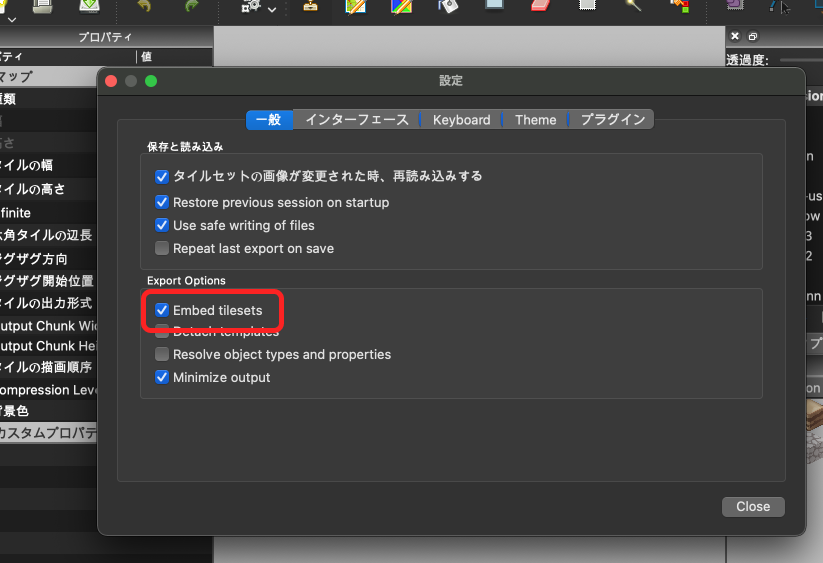823x563 pixels.
Task: Select the Stamp Brush tool
Action: coord(310,5)
